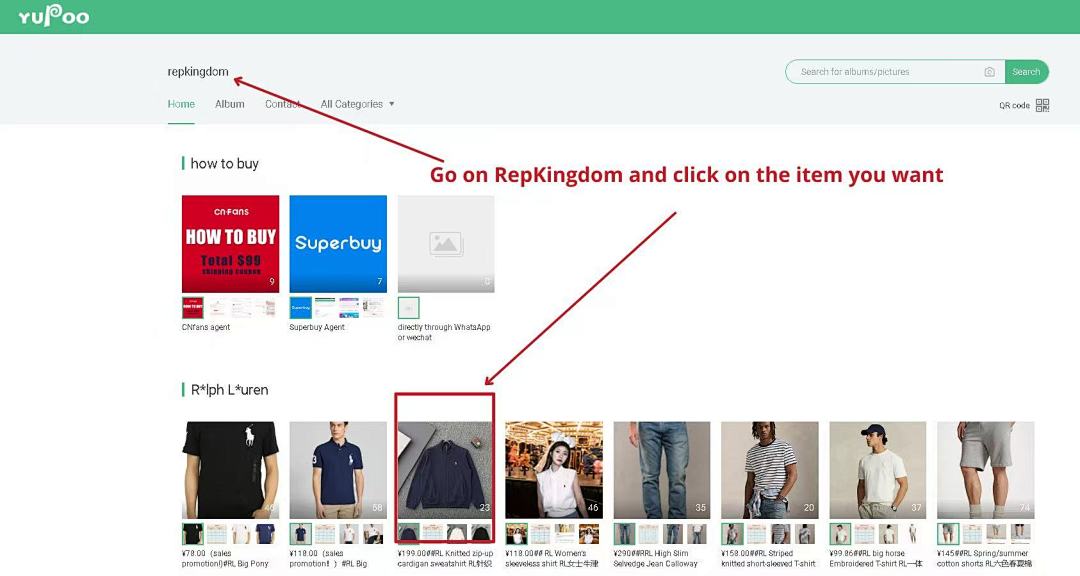Open the Superbuy album cover
The width and height of the screenshot is (1080, 576).
(x=338, y=244)
